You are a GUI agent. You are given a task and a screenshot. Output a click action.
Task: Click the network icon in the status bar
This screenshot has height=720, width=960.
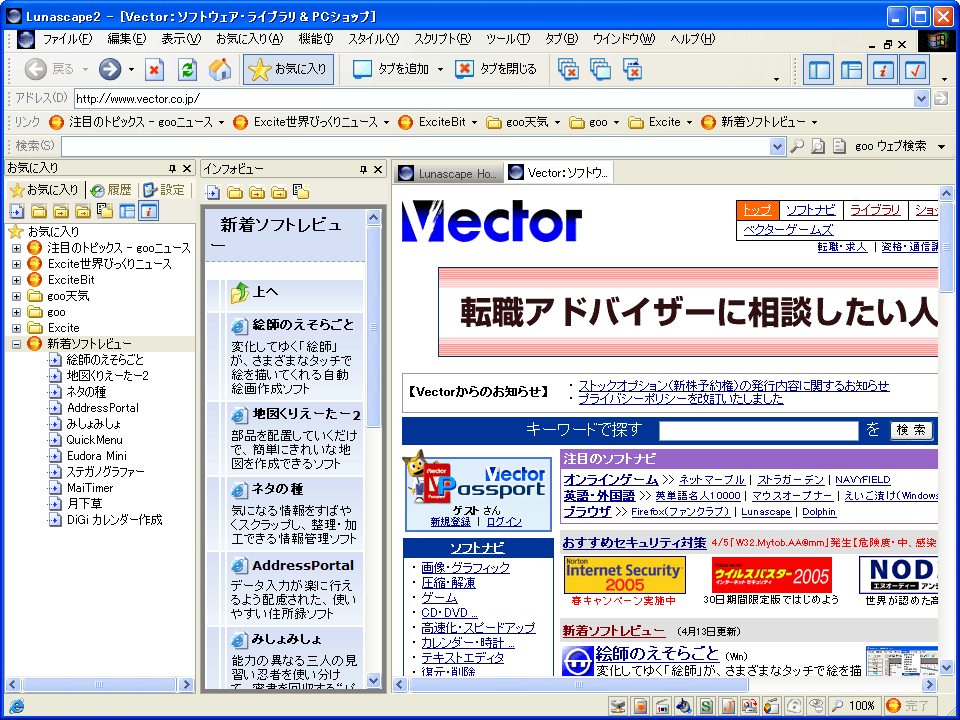(x=618, y=706)
